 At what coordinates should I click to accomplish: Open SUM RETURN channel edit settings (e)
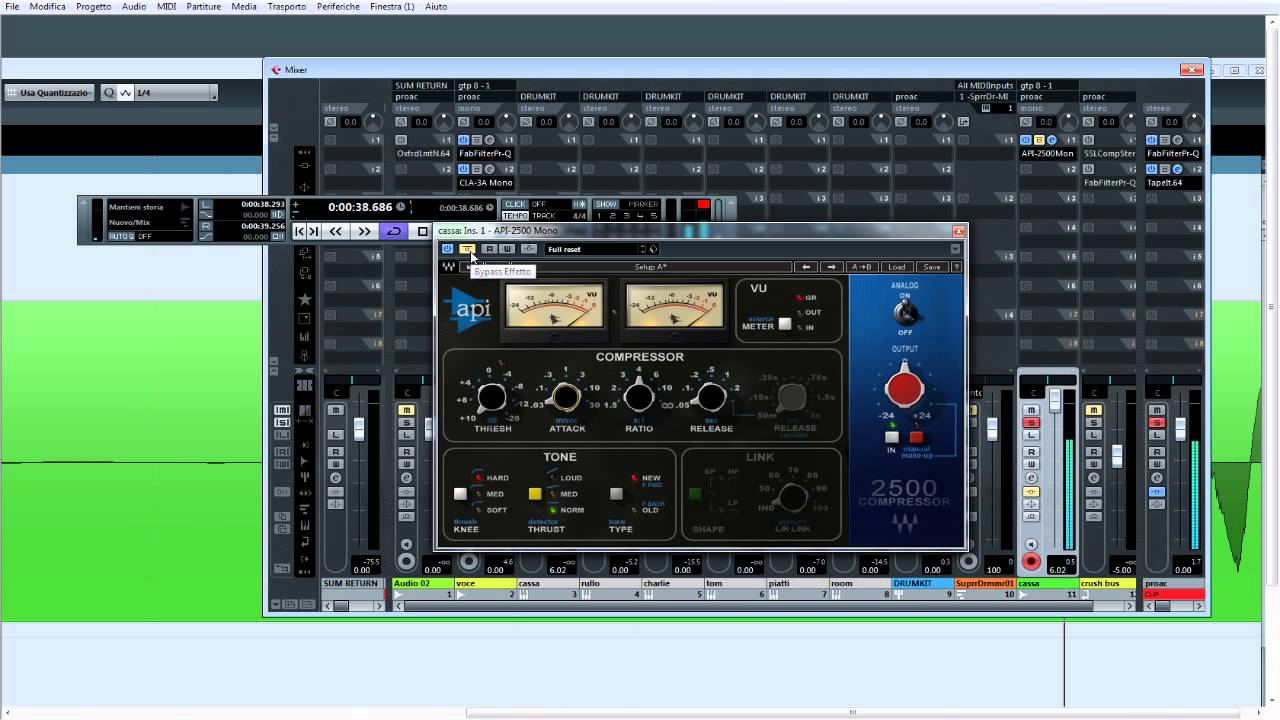(335, 479)
